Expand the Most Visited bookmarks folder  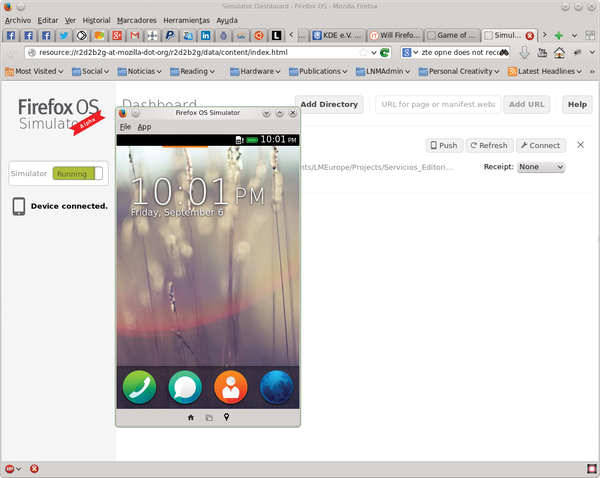pyautogui.click(x=34, y=71)
